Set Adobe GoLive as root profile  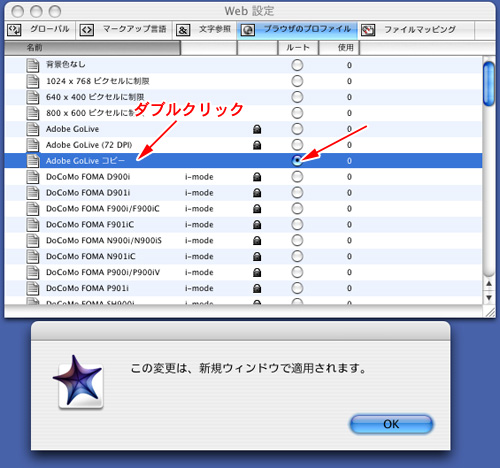pos(297,129)
